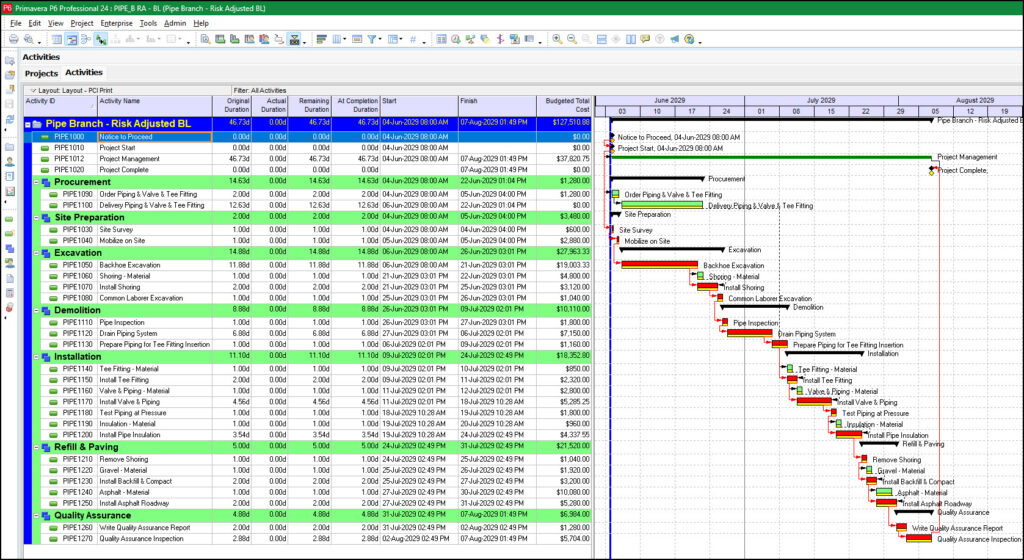The image size is (1024, 560).
Task: Collapse the Quality Assurance WBS group
Action: pos(37,515)
